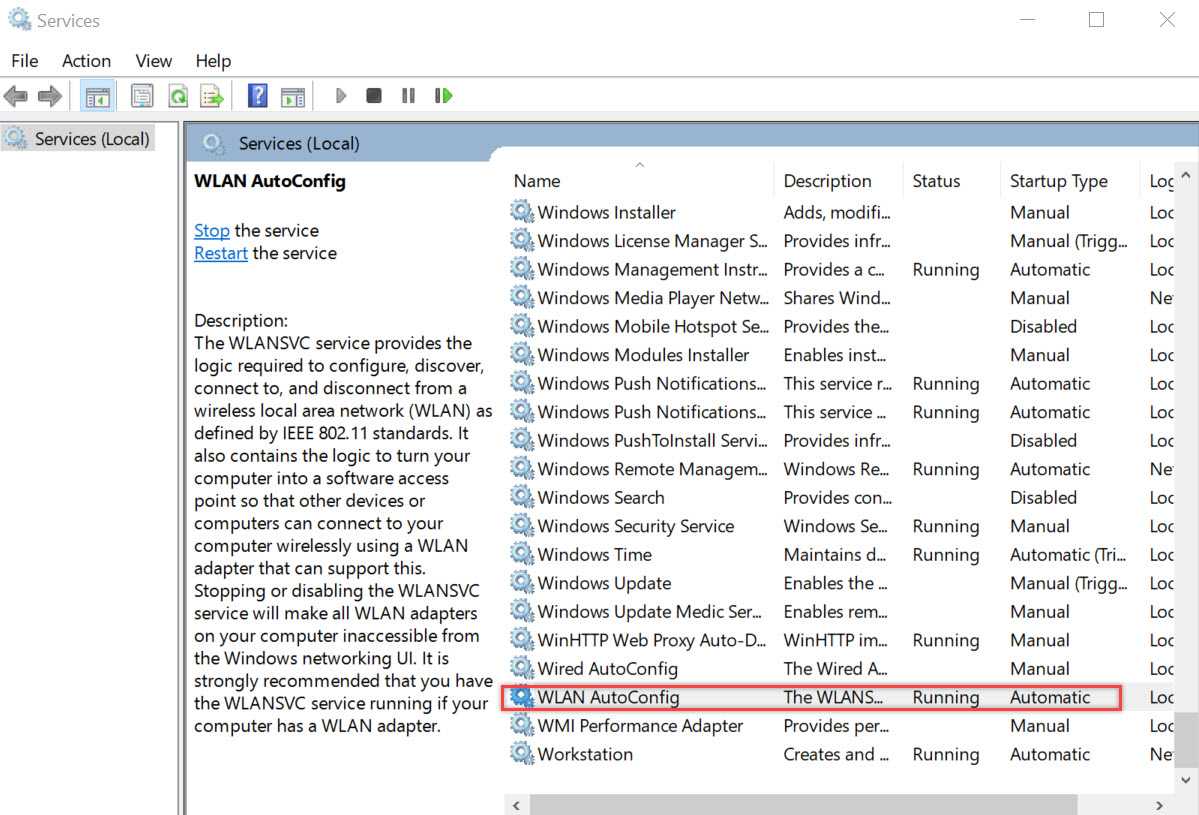Toggle the Show/Hide Console Tree icon
This screenshot has height=815, width=1199.
coord(98,96)
